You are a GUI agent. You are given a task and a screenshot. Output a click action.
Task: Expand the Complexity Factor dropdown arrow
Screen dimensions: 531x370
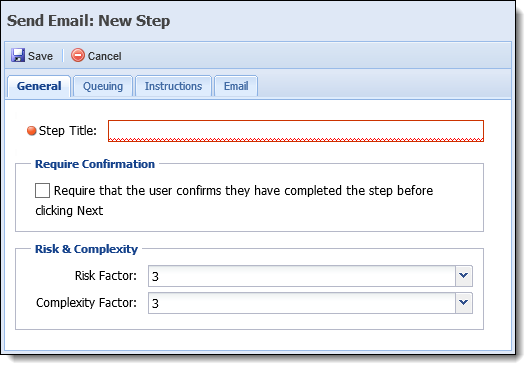click(464, 303)
